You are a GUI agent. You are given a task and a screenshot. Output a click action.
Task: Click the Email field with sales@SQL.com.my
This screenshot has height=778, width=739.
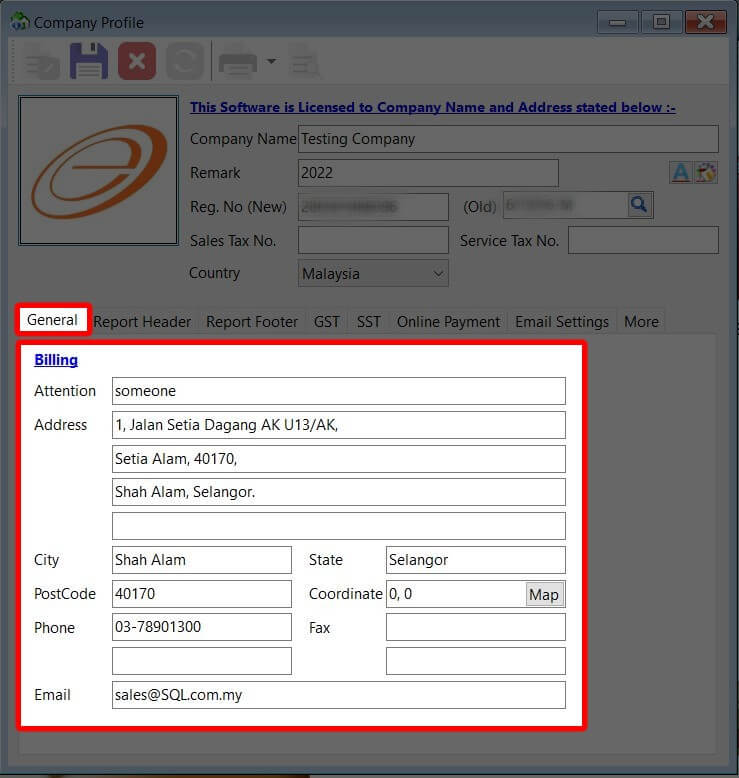338,695
